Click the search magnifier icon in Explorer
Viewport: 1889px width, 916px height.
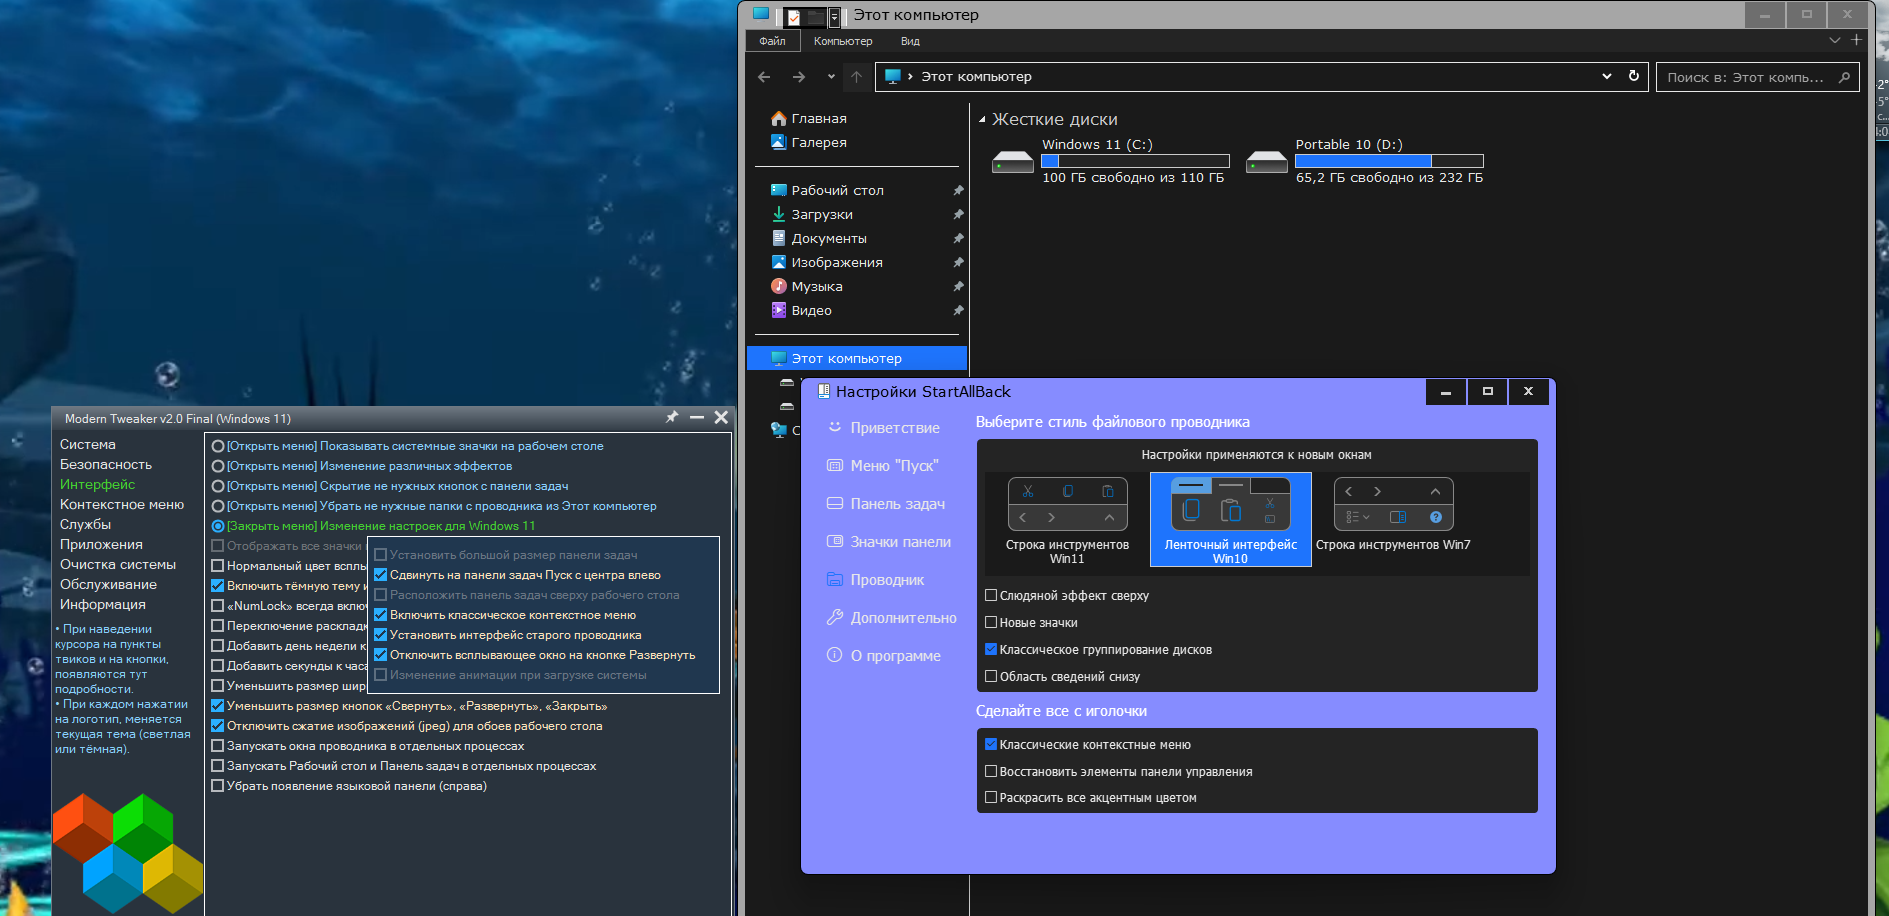tap(1844, 77)
